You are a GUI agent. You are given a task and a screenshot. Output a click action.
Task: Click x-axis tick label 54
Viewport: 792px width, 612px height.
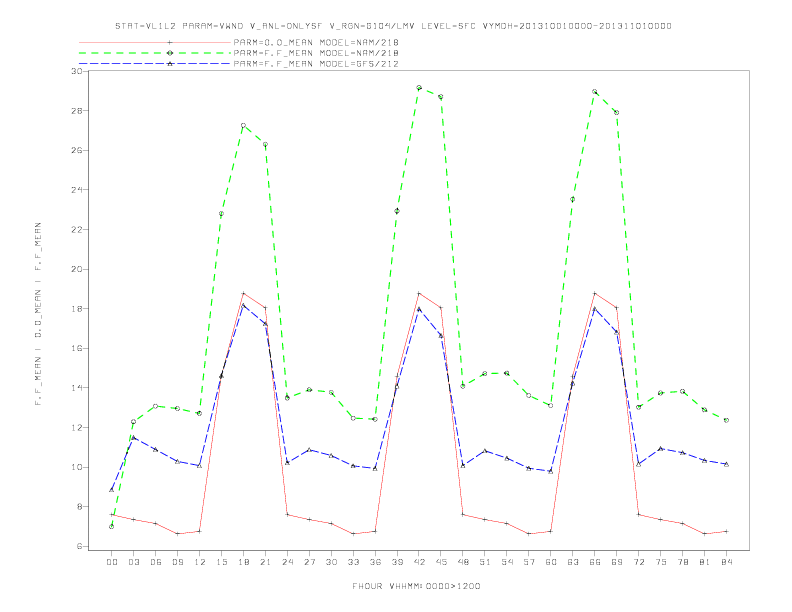coord(507,562)
